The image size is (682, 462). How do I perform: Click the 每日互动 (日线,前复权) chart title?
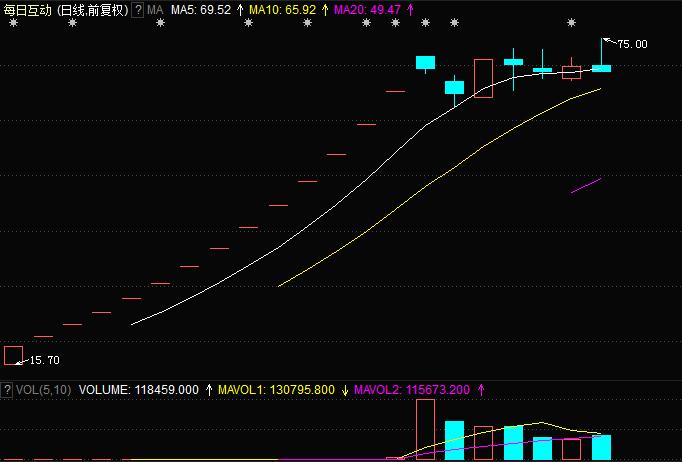66,10
